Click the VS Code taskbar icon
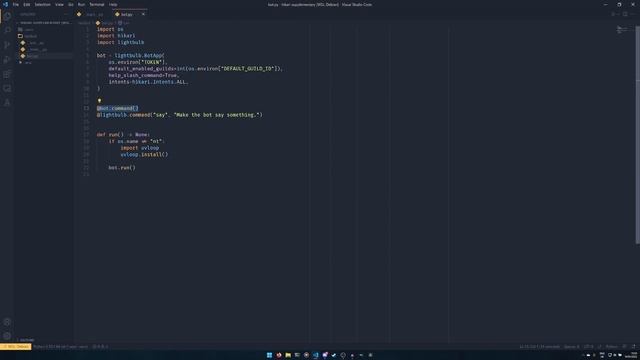 click(316, 355)
